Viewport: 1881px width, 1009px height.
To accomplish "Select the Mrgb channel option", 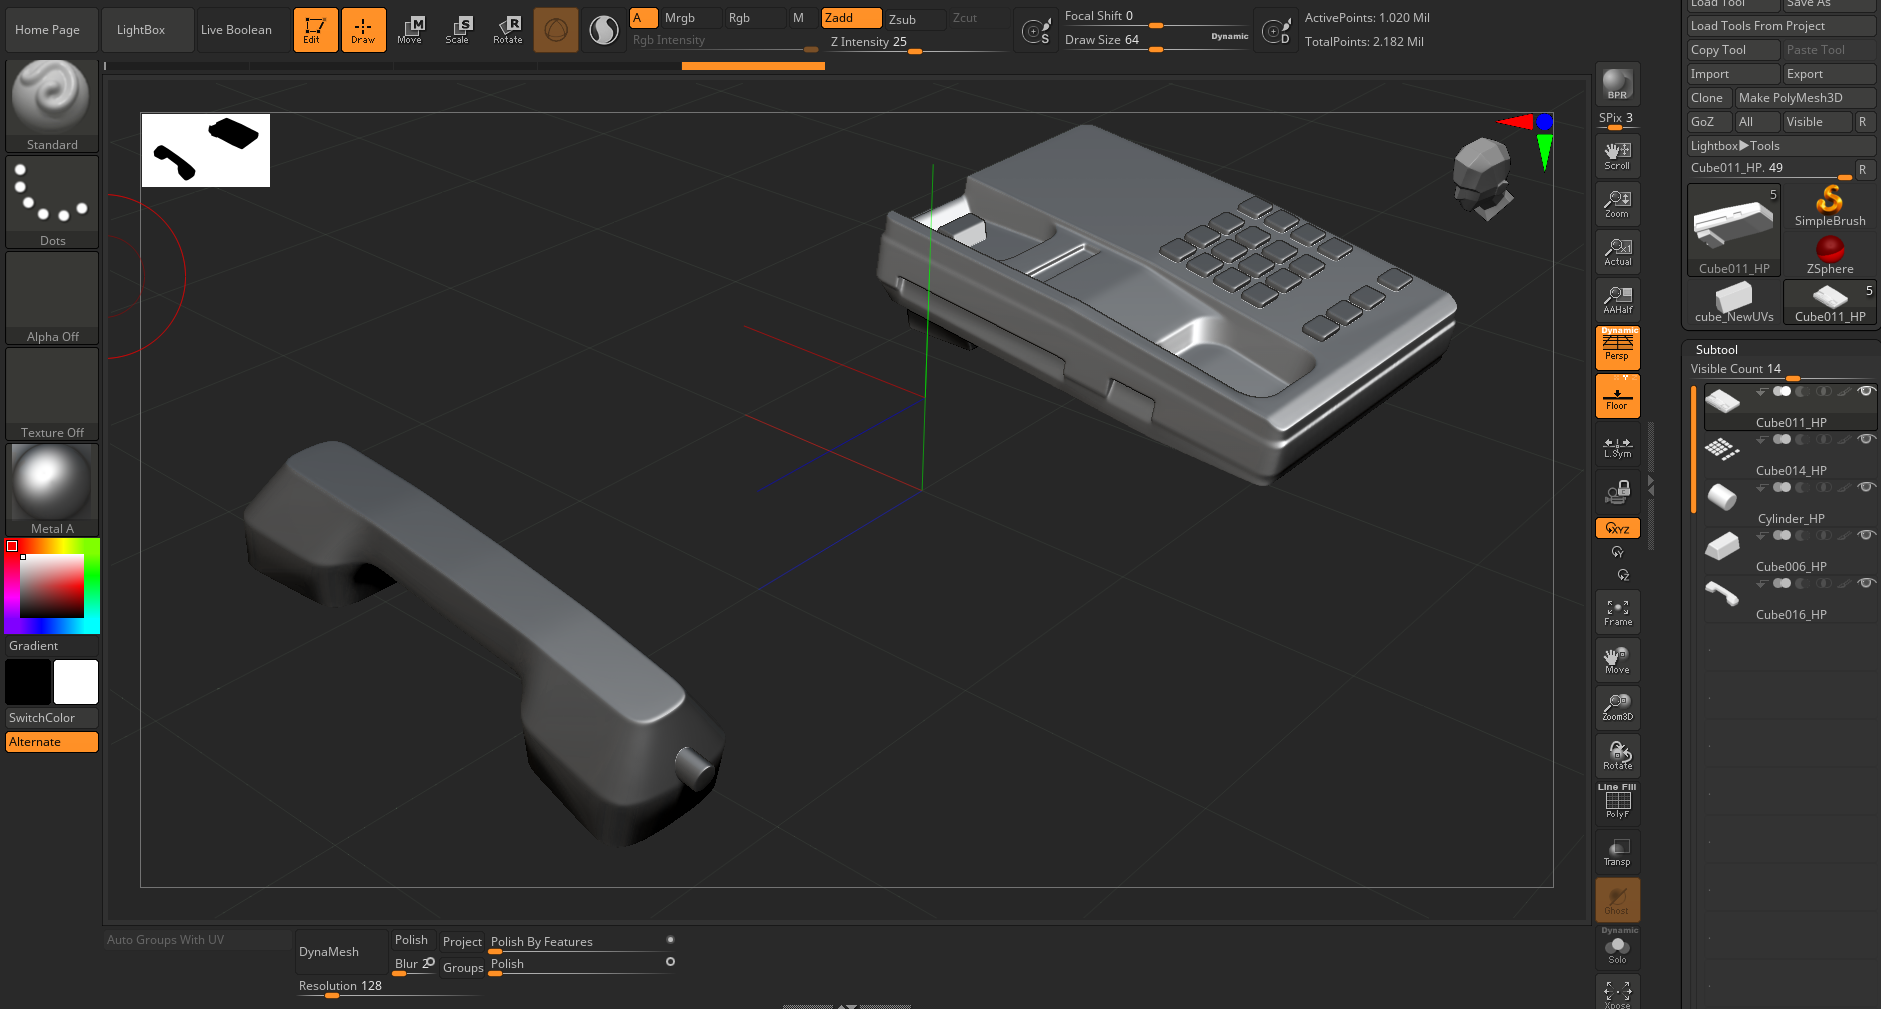I will [691, 18].
